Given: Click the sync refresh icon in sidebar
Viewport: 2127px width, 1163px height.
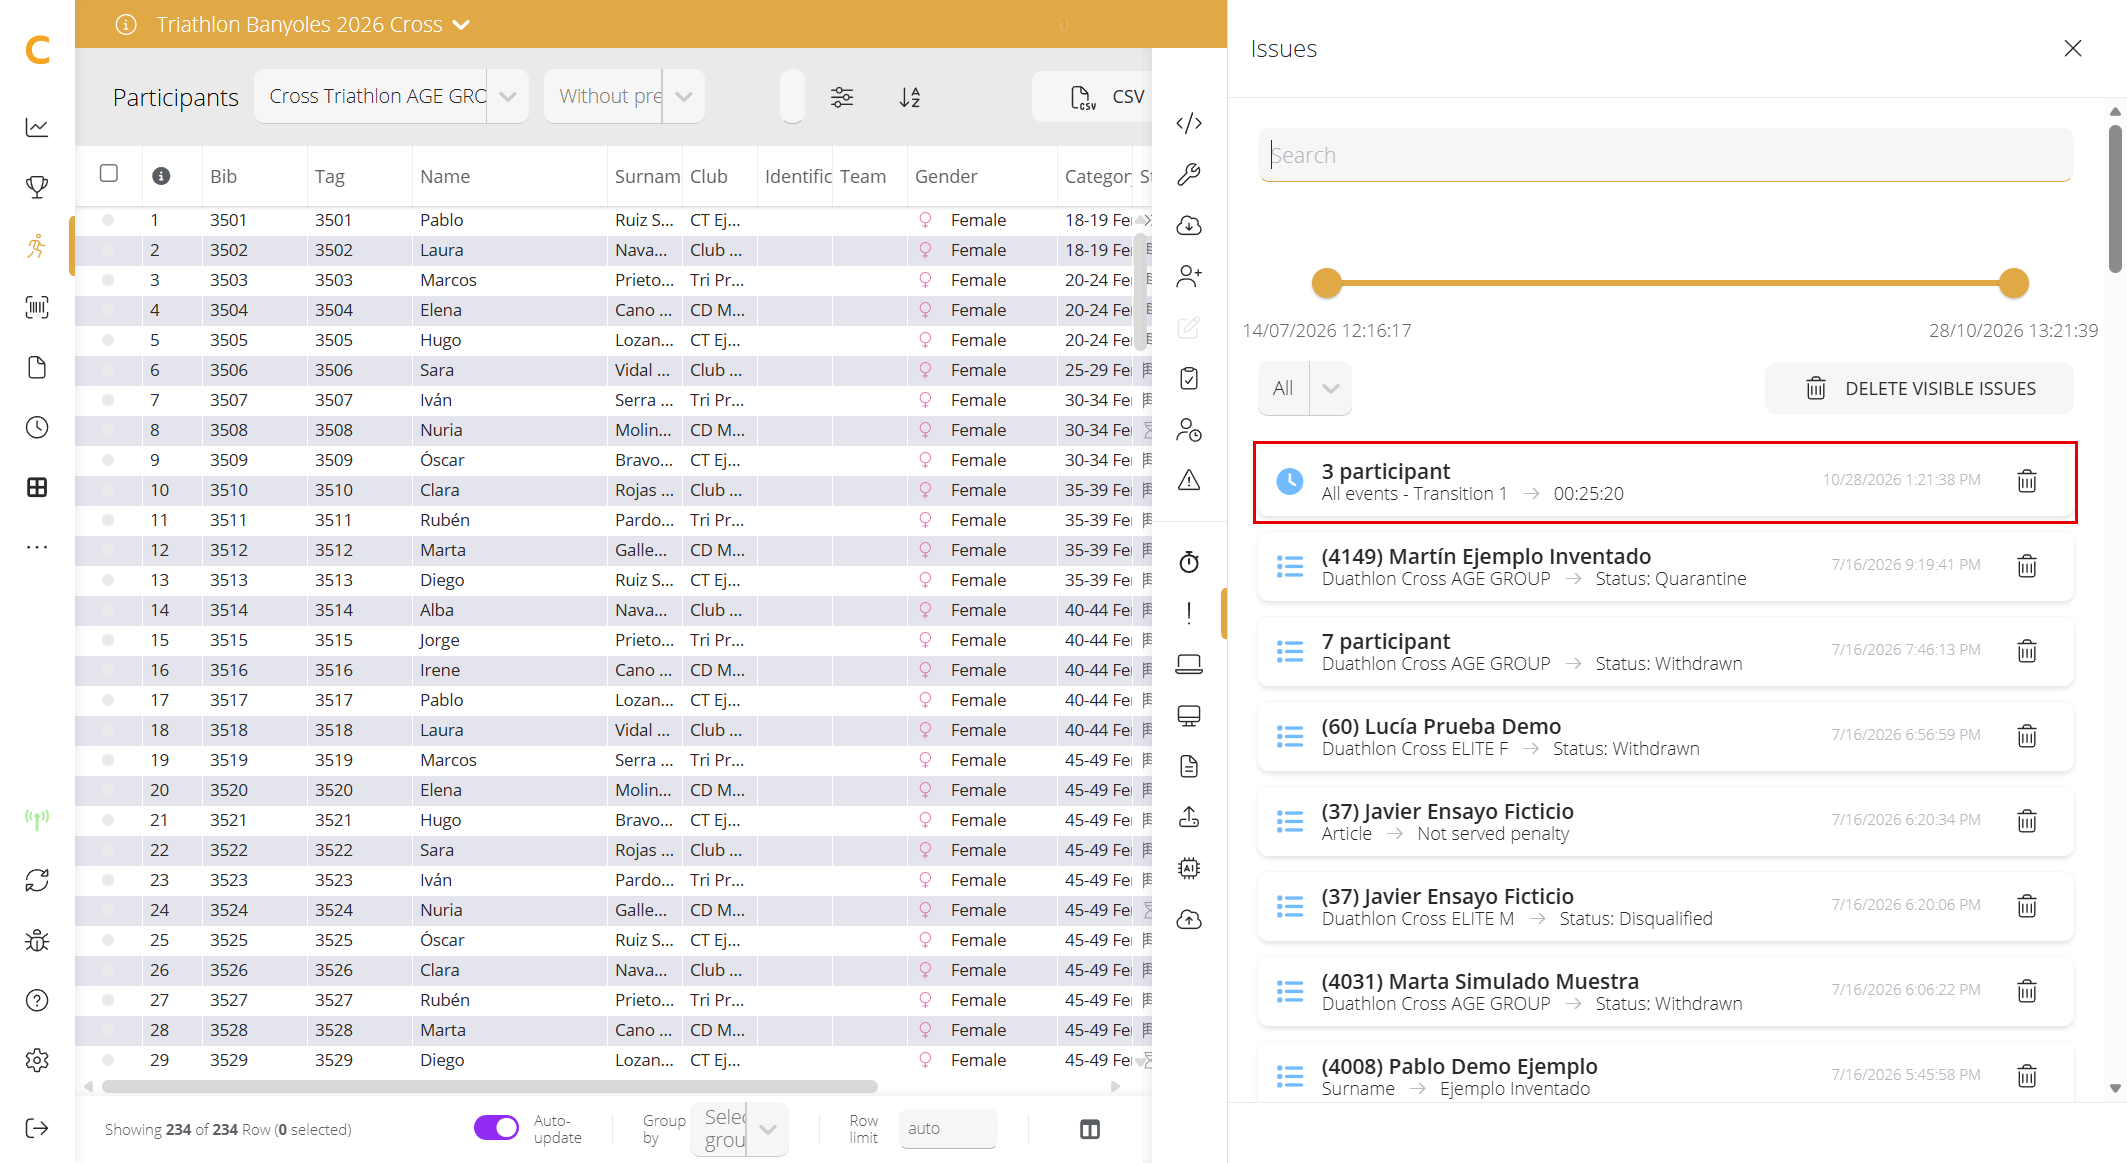Looking at the screenshot, I should [37, 880].
